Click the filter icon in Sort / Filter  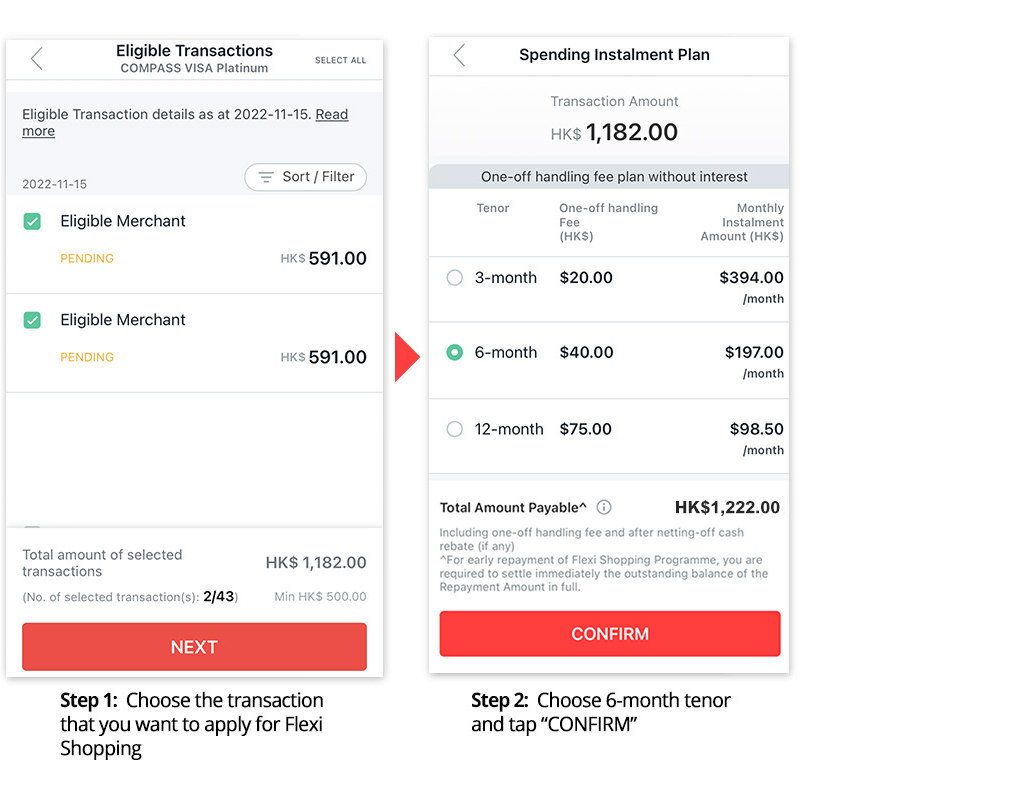266,177
